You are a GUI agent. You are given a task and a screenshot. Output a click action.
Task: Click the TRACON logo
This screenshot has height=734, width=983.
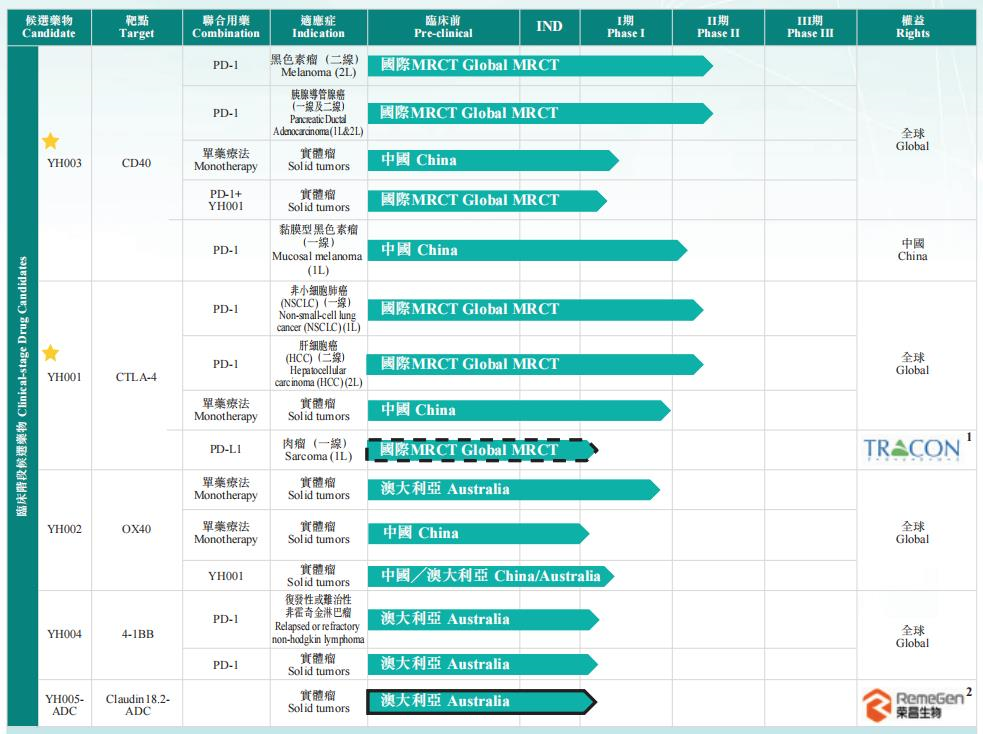(x=911, y=449)
